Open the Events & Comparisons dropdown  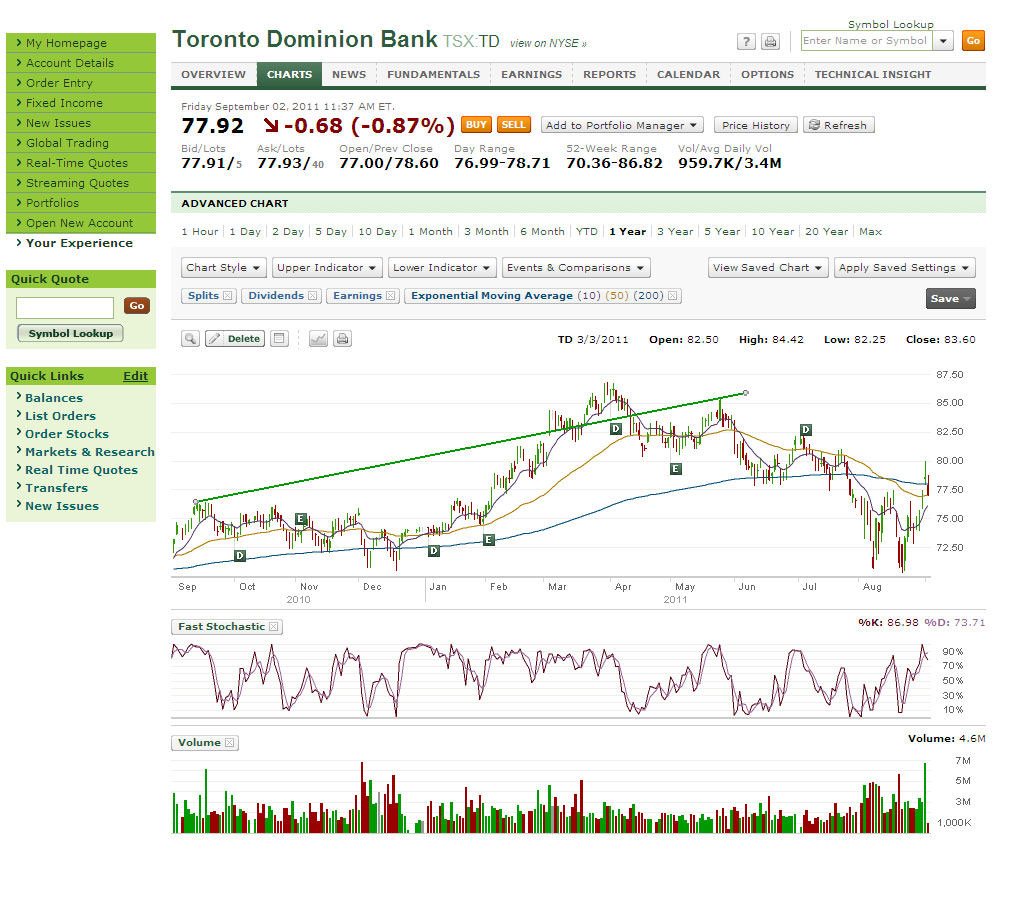point(576,268)
